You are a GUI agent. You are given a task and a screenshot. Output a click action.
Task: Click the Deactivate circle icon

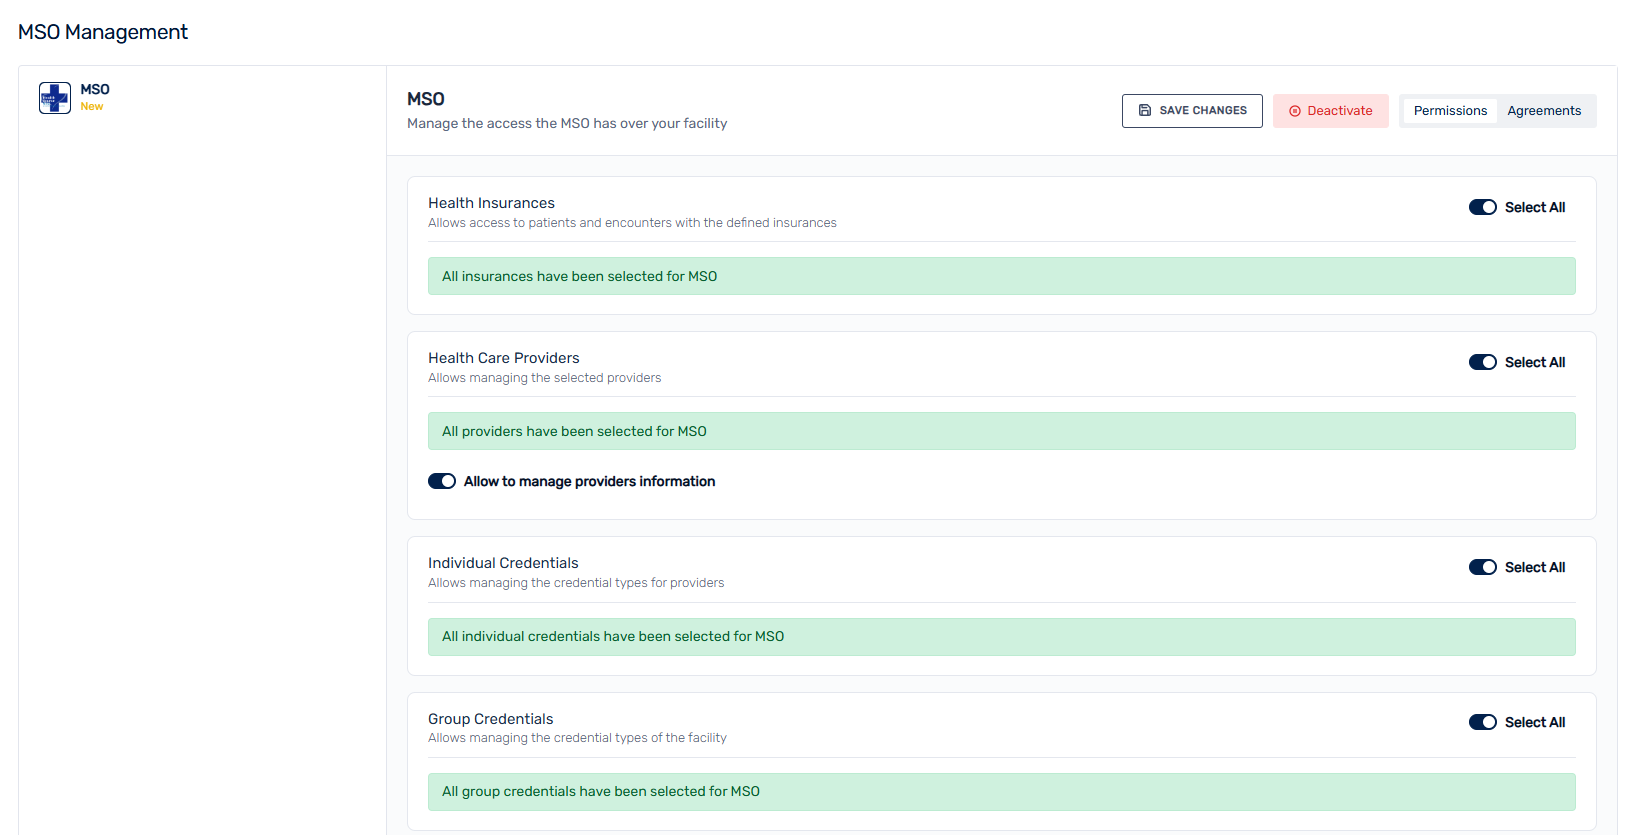1295,111
